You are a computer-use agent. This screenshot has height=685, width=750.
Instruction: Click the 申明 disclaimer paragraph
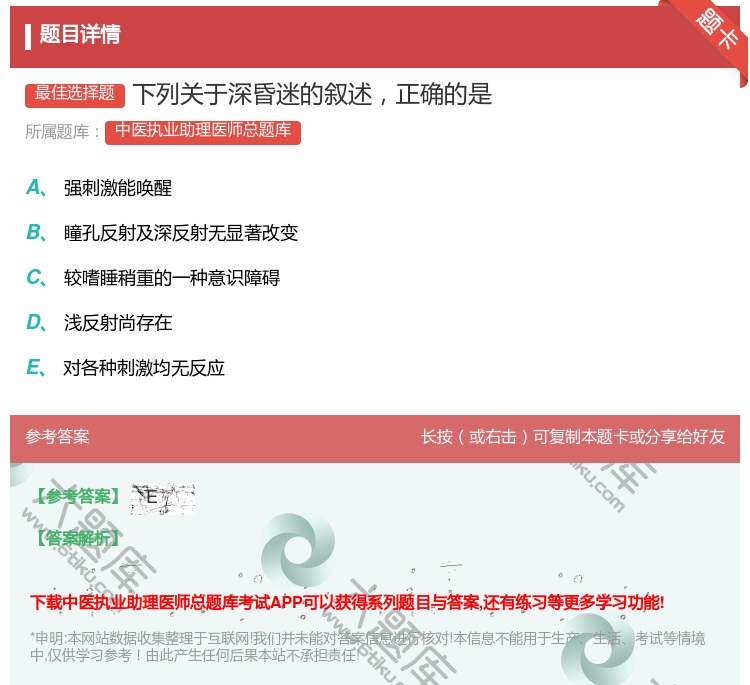point(367,647)
